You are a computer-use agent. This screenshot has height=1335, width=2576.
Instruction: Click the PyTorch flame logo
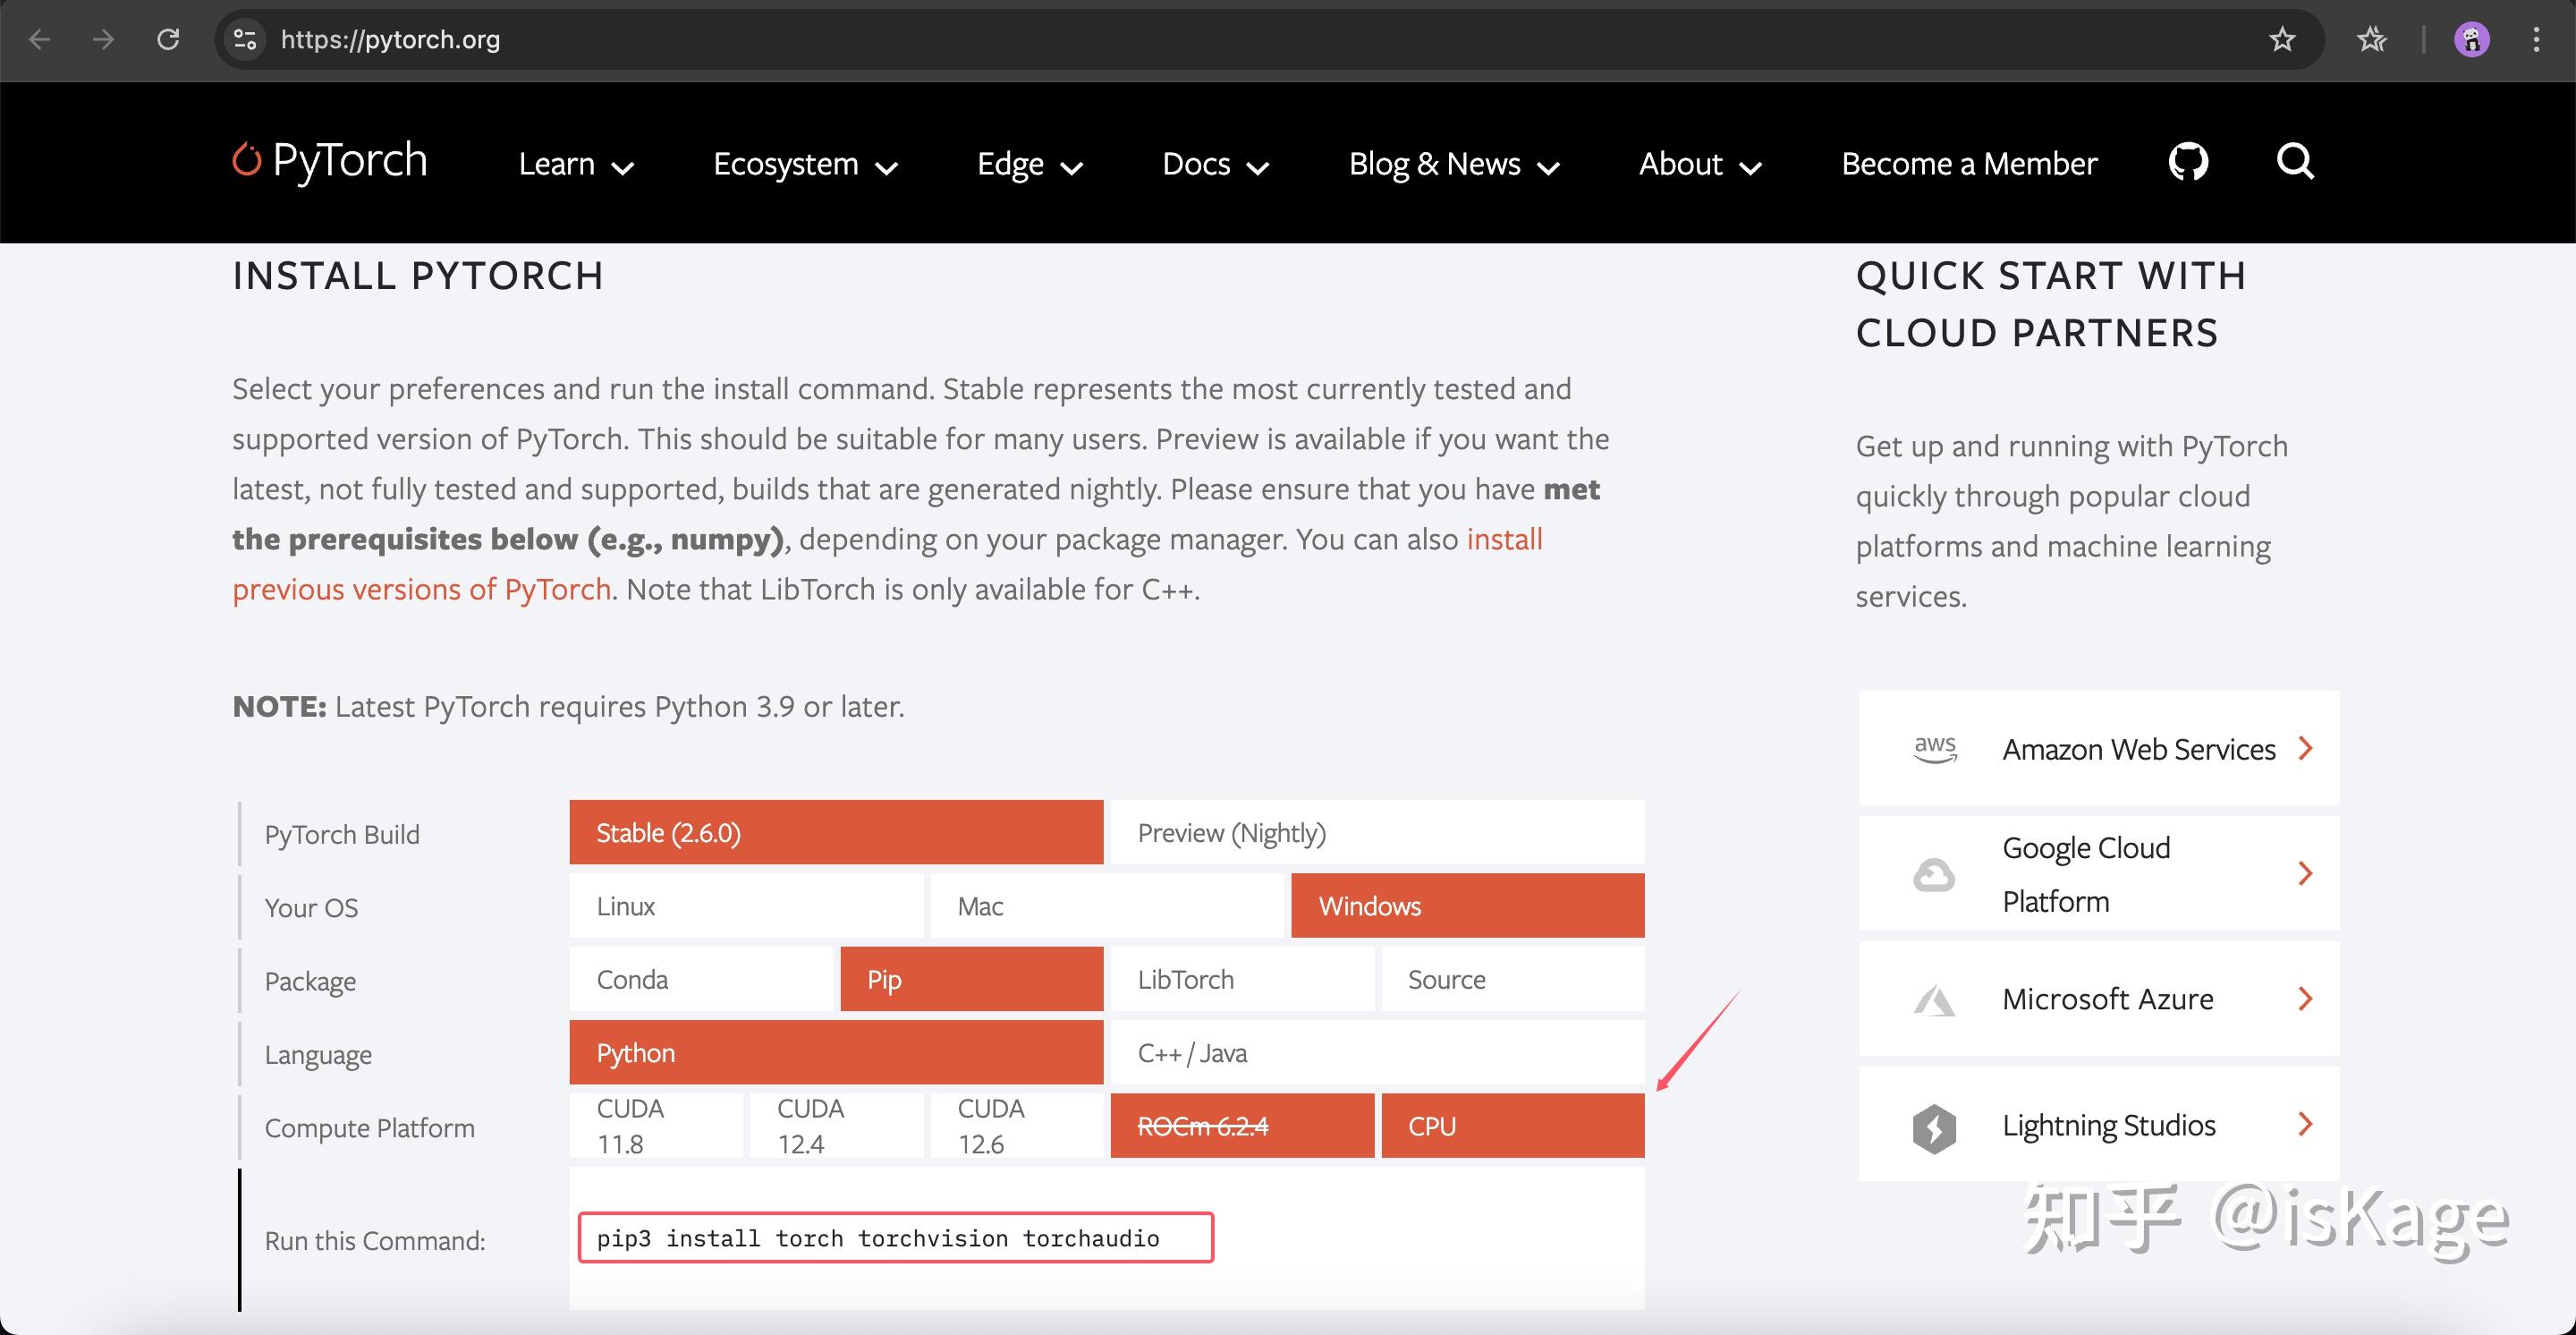tap(246, 160)
